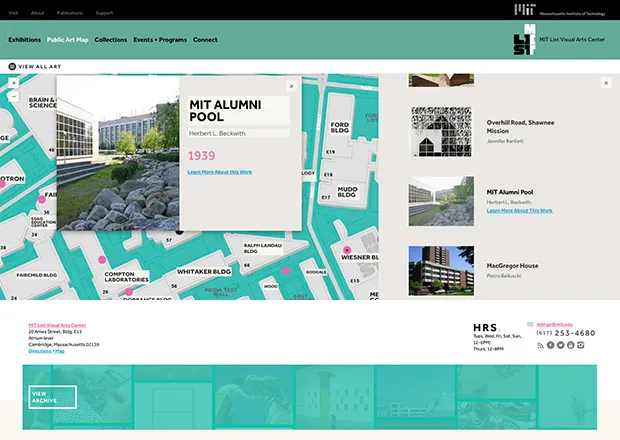Open the RSS feed icon in footer
Screen dimensions: 620x440
click(x=540, y=345)
